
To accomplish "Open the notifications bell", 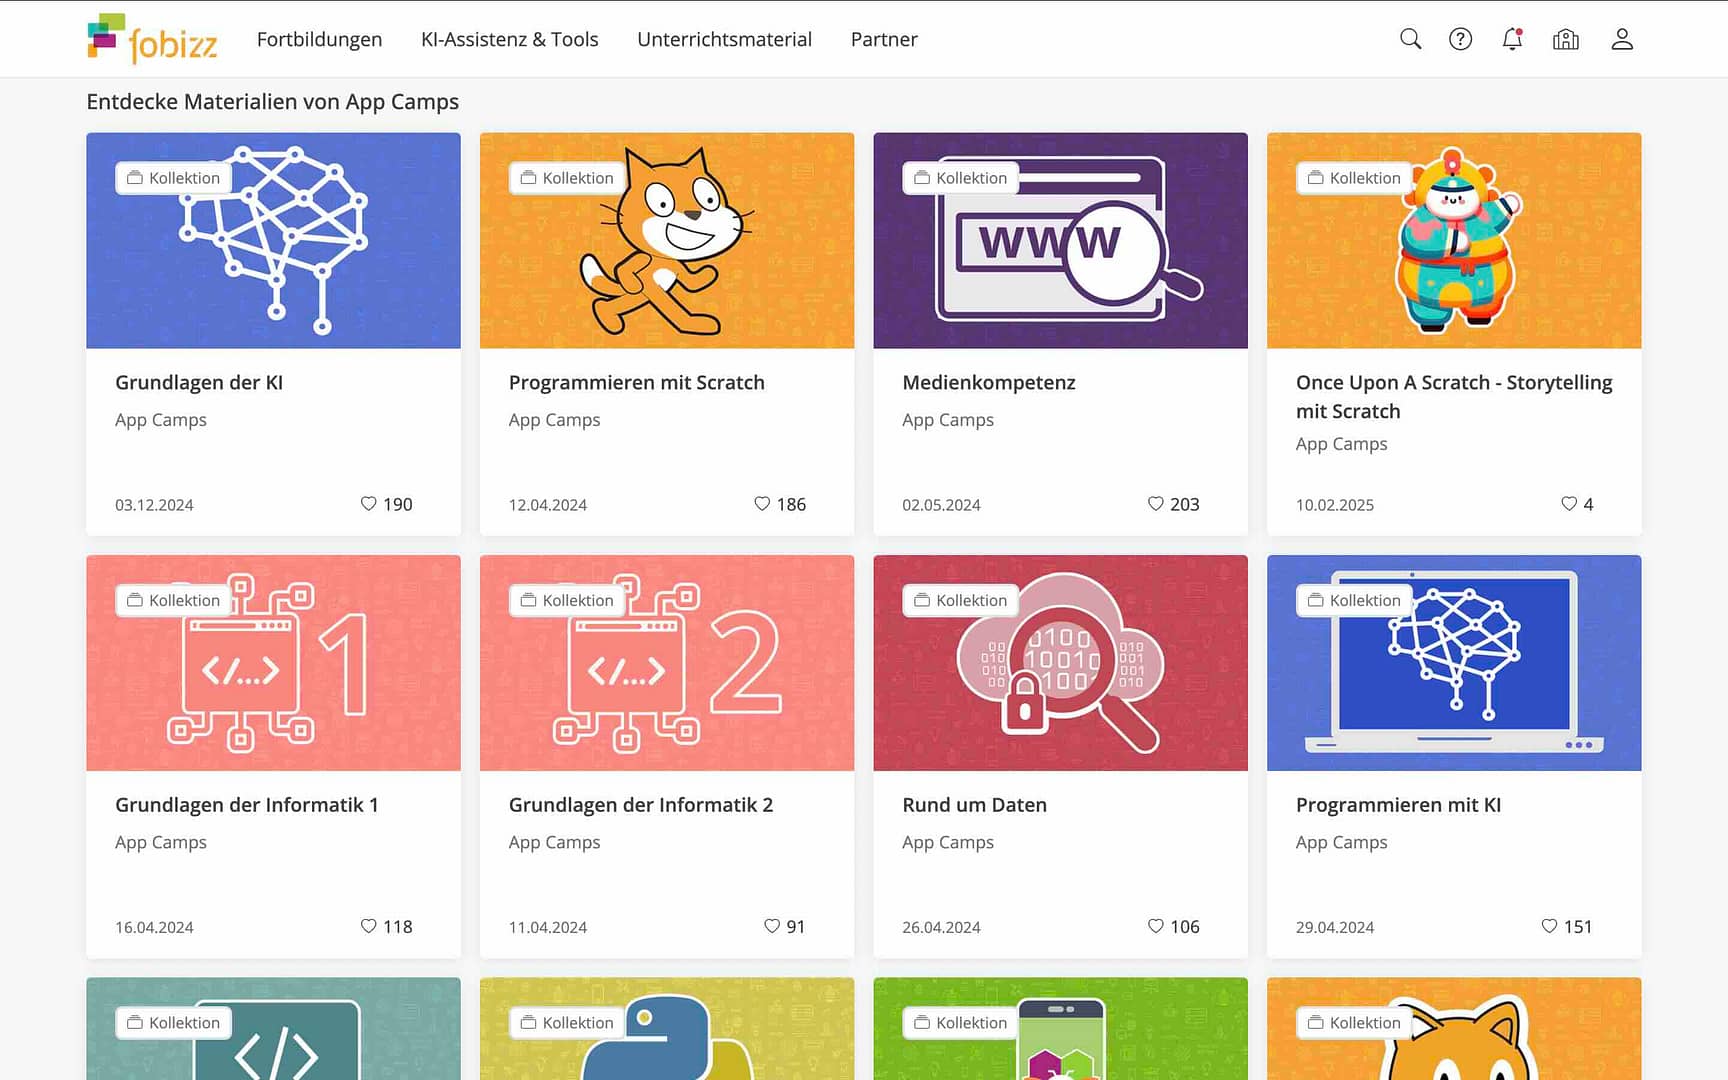I will [x=1512, y=39].
